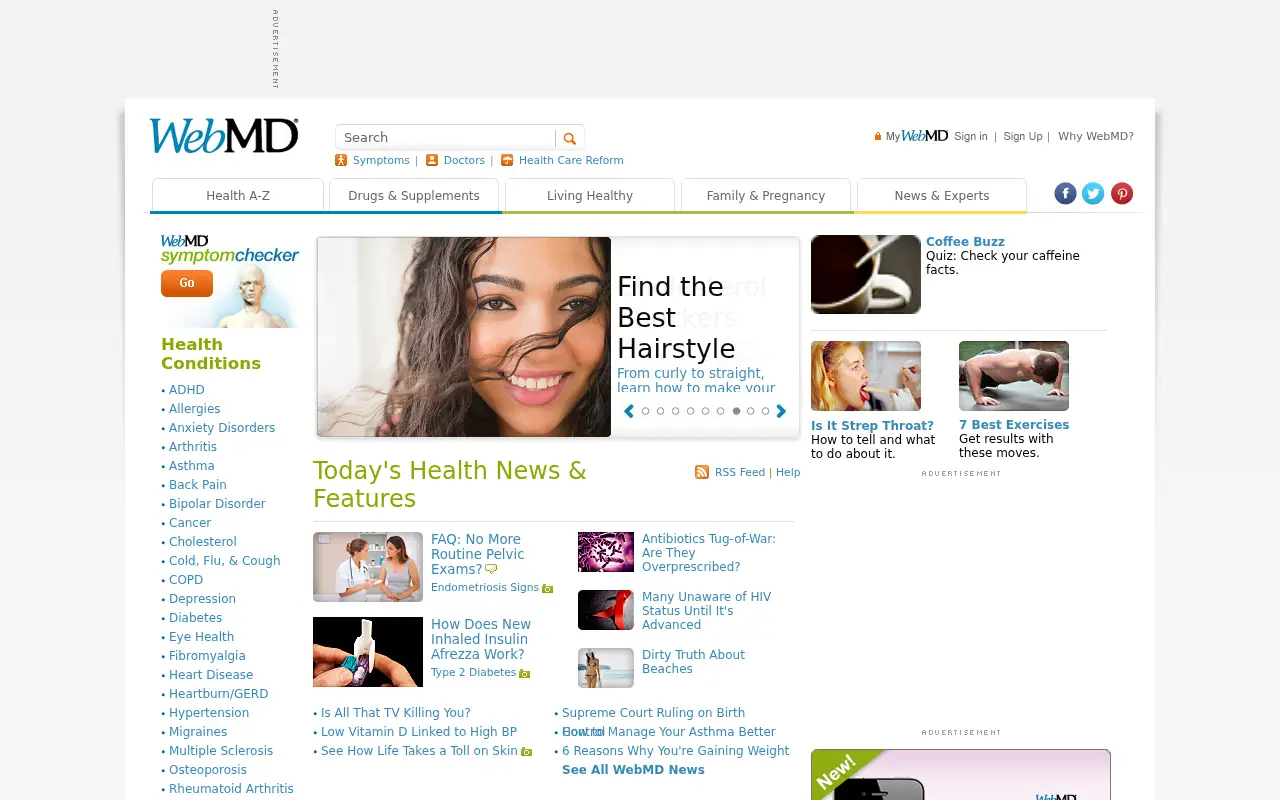Open the Pinterest social icon
1280x800 pixels.
point(1122,194)
